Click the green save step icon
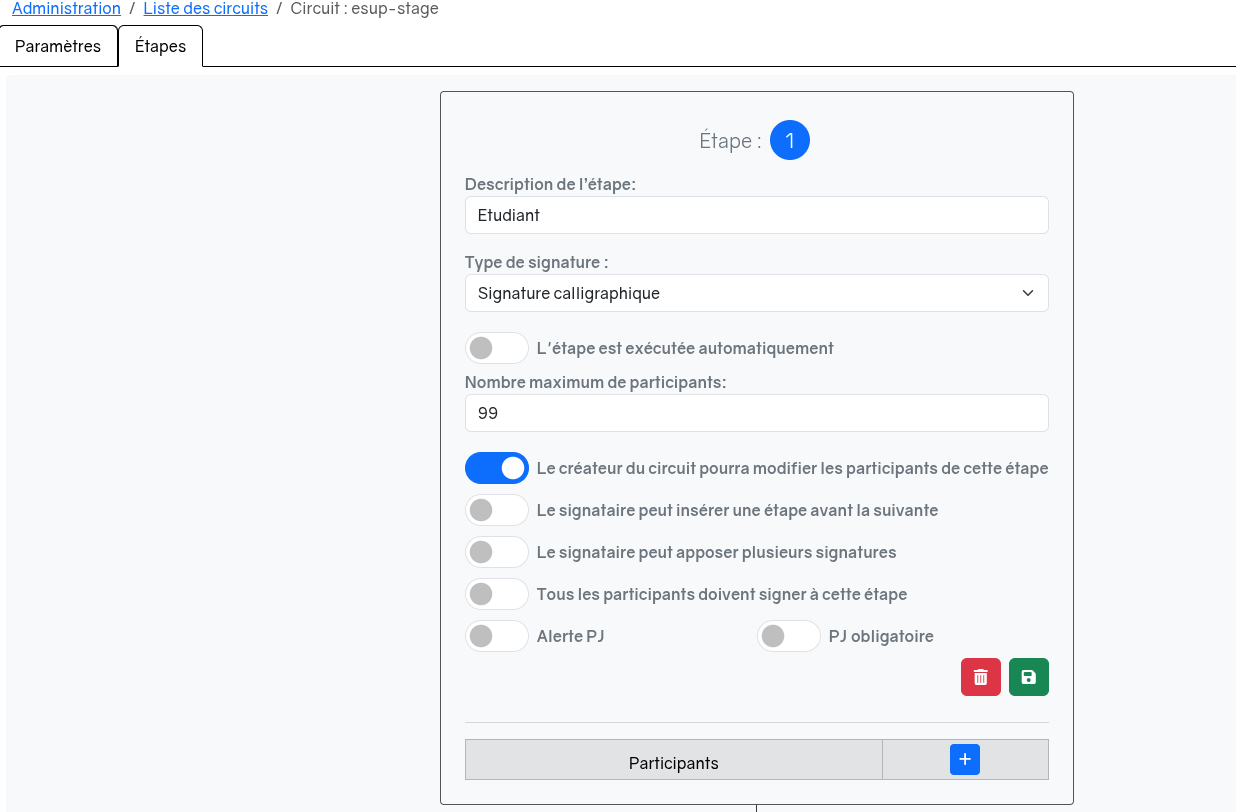Image resolution: width=1236 pixels, height=812 pixels. click(x=1028, y=677)
